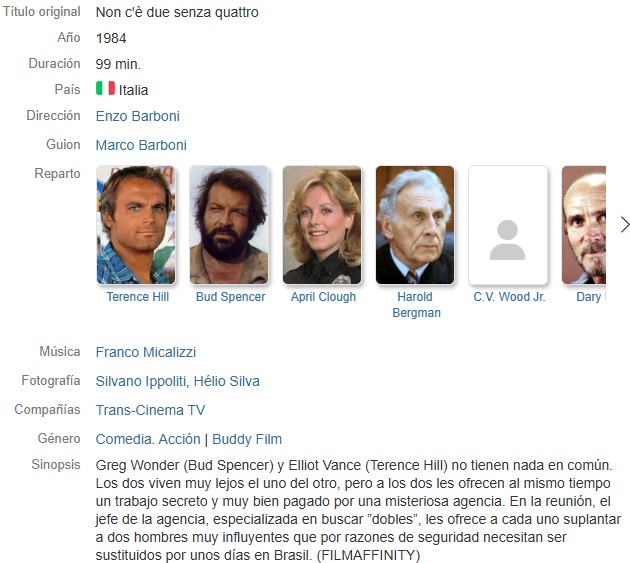Click the partially visible Dary cast photo

coord(584,225)
